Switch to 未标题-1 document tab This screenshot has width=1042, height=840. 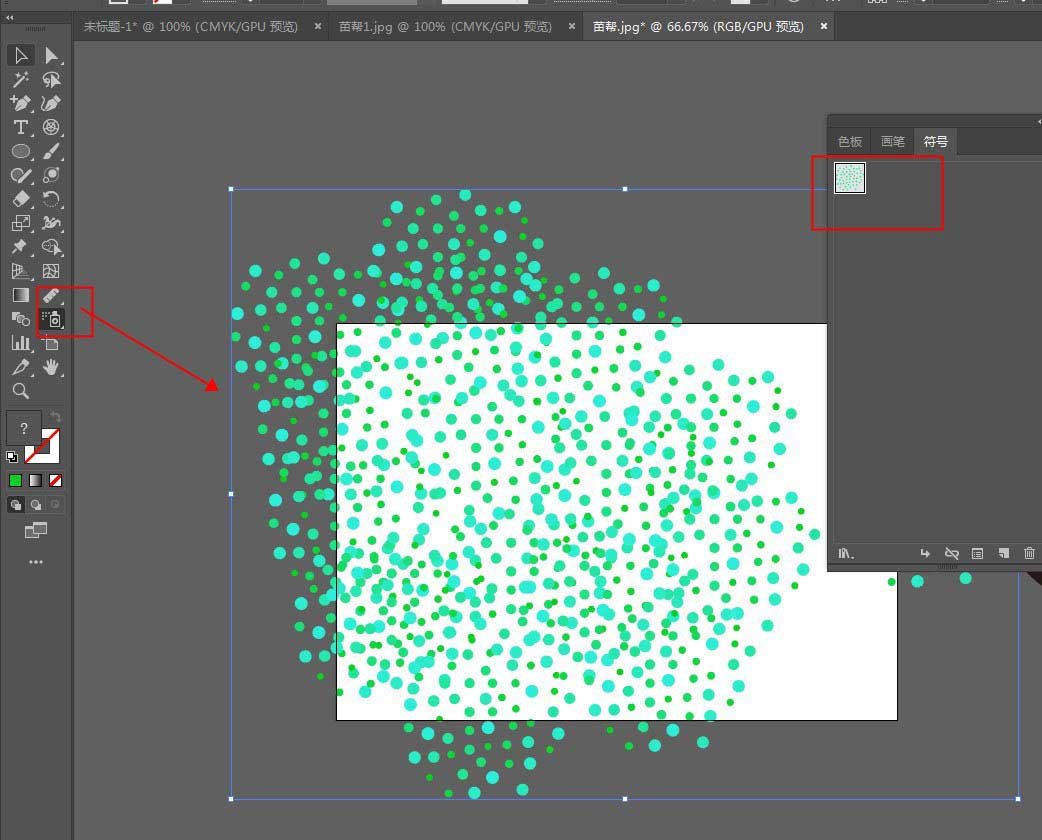coord(191,27)
